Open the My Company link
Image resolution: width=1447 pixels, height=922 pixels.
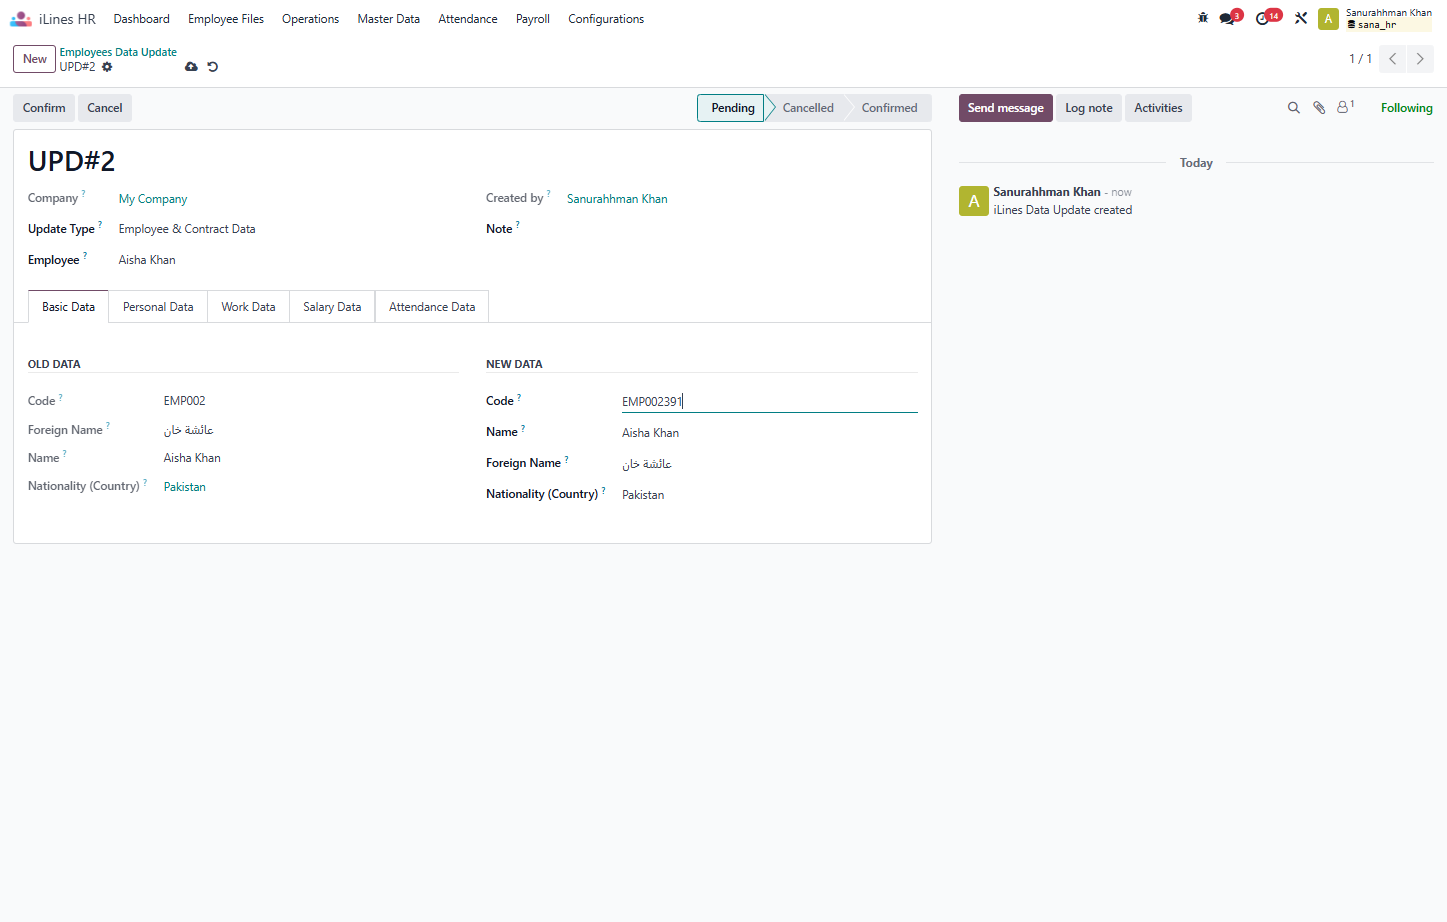[153, 199]
